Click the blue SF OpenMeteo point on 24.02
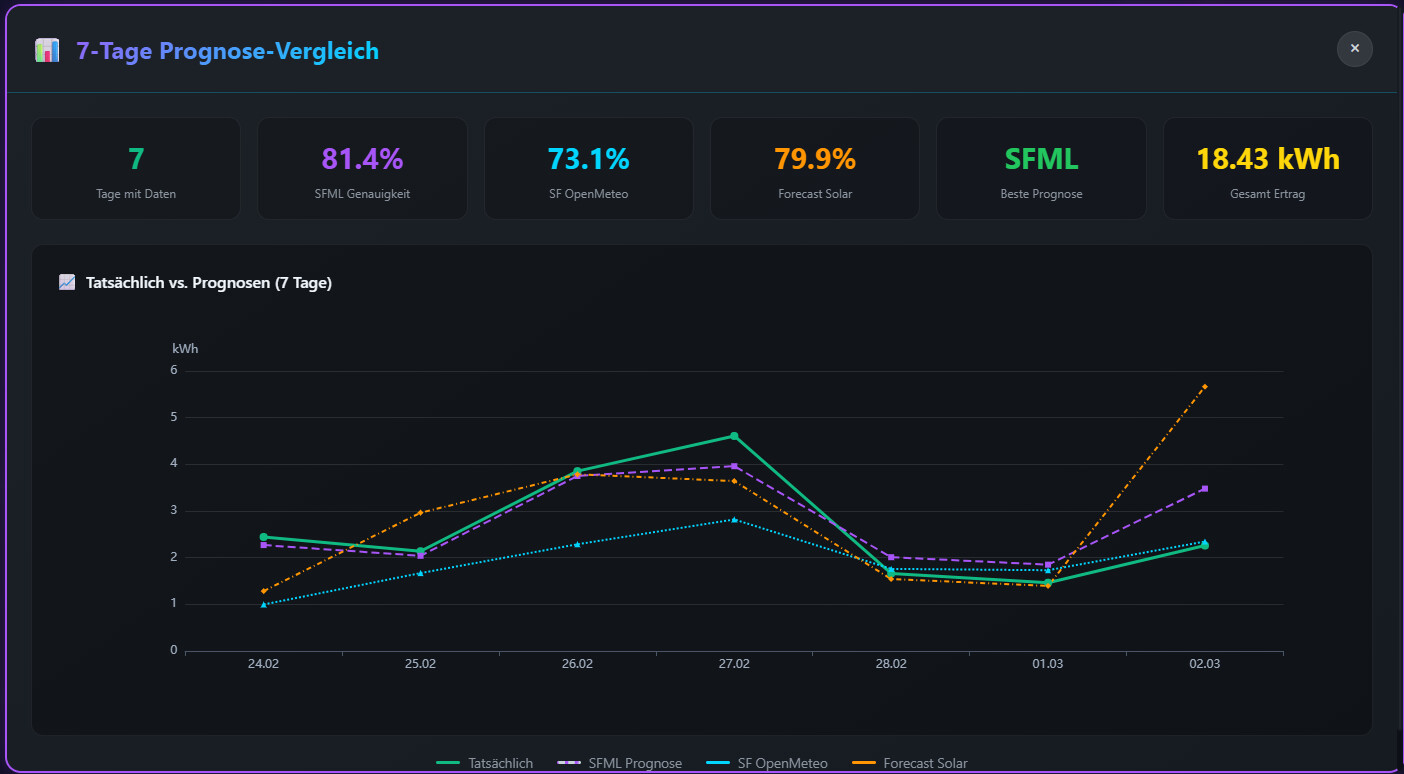Screen dimensions: 1404x774 264,604
